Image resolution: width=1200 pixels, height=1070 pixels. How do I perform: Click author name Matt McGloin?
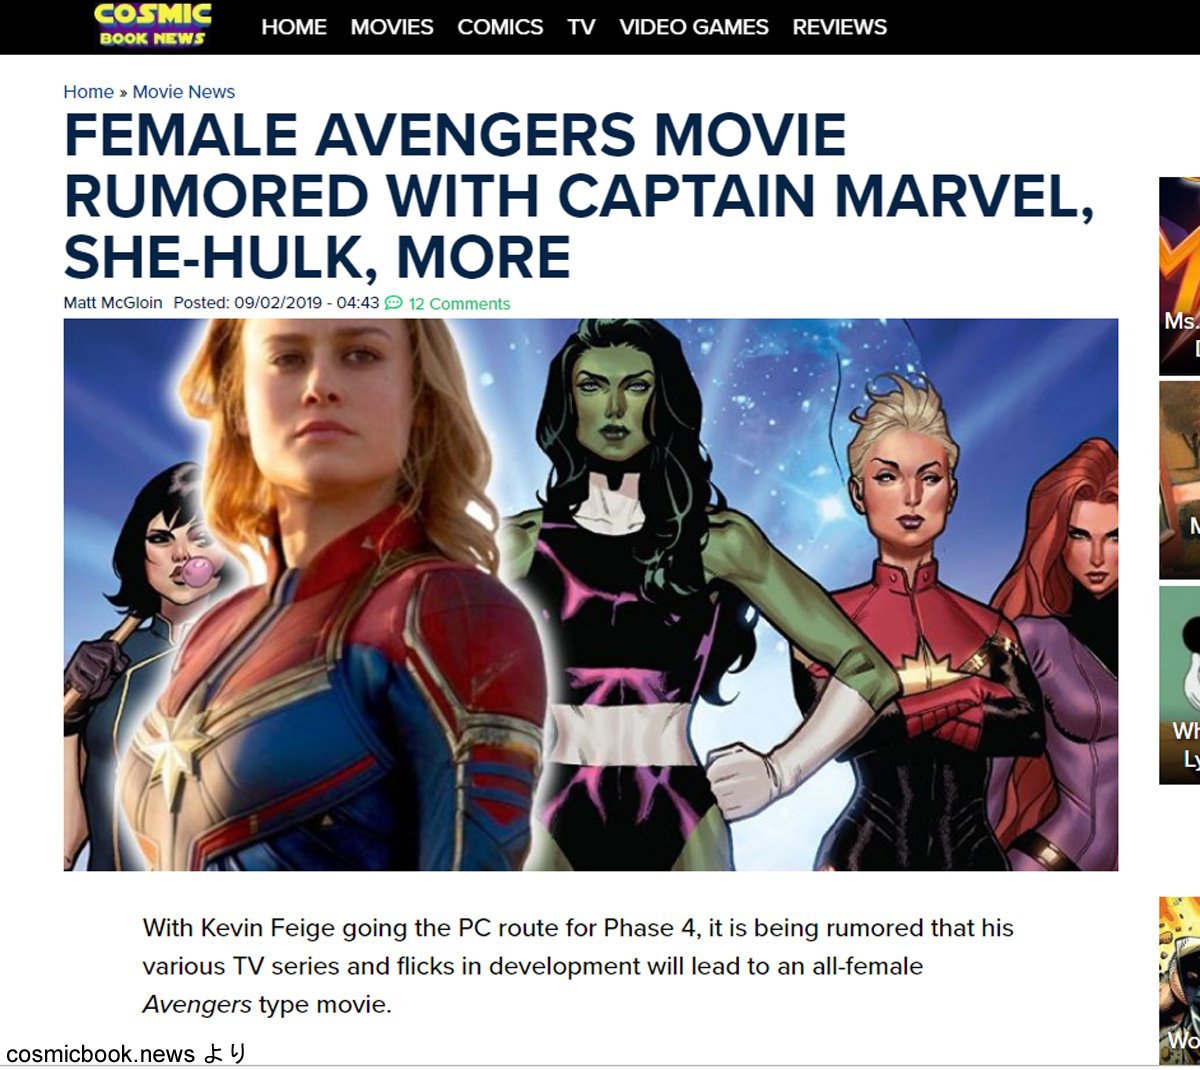(x=113, y=303)
